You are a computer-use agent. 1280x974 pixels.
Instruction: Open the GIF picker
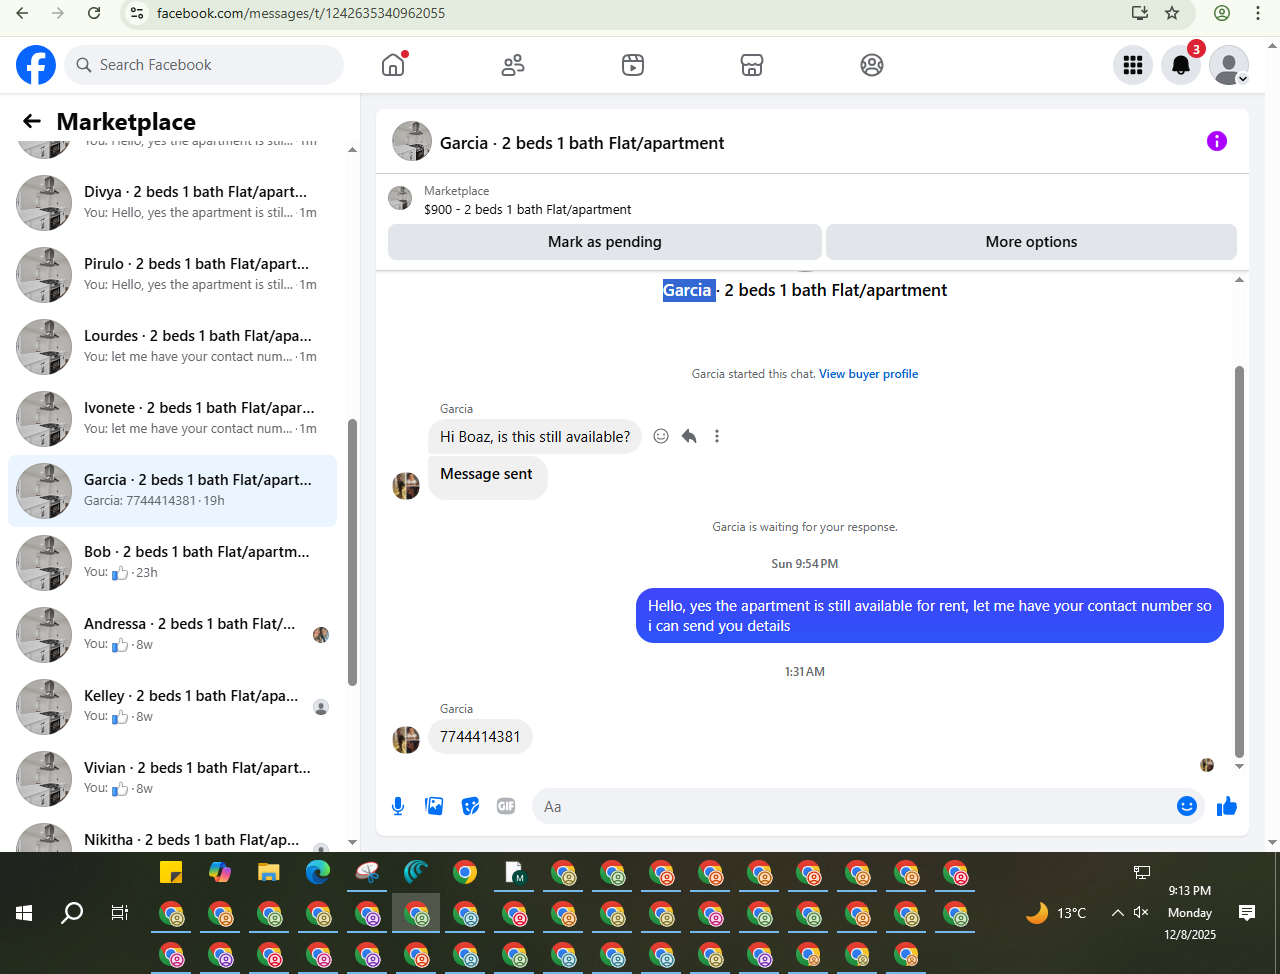(x=506, y=806)
